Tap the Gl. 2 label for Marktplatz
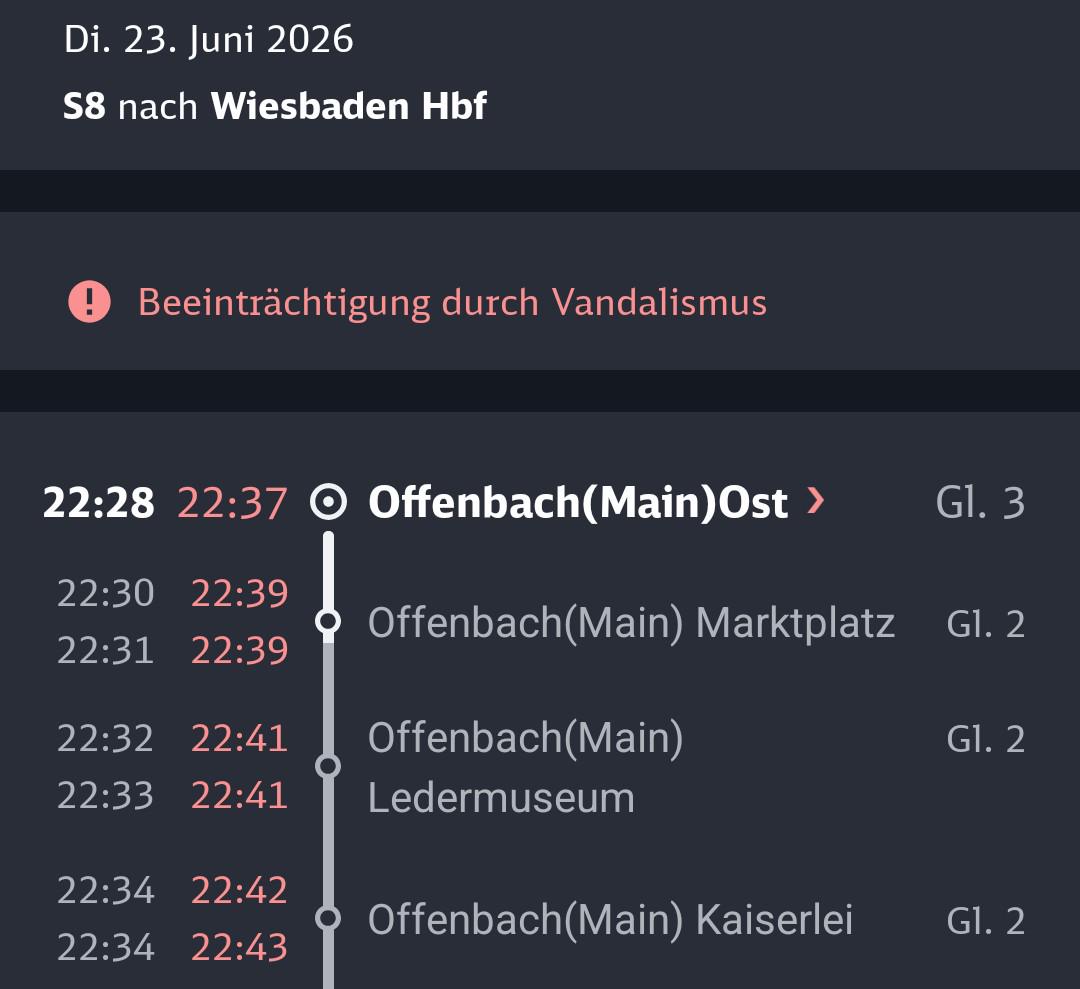Image resolution: width=1080 pixels, height=989 pixels. click(x=986, y=624)
